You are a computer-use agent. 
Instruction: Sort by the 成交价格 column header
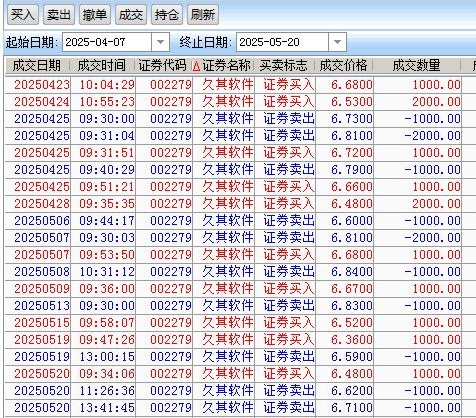point(343,66)
